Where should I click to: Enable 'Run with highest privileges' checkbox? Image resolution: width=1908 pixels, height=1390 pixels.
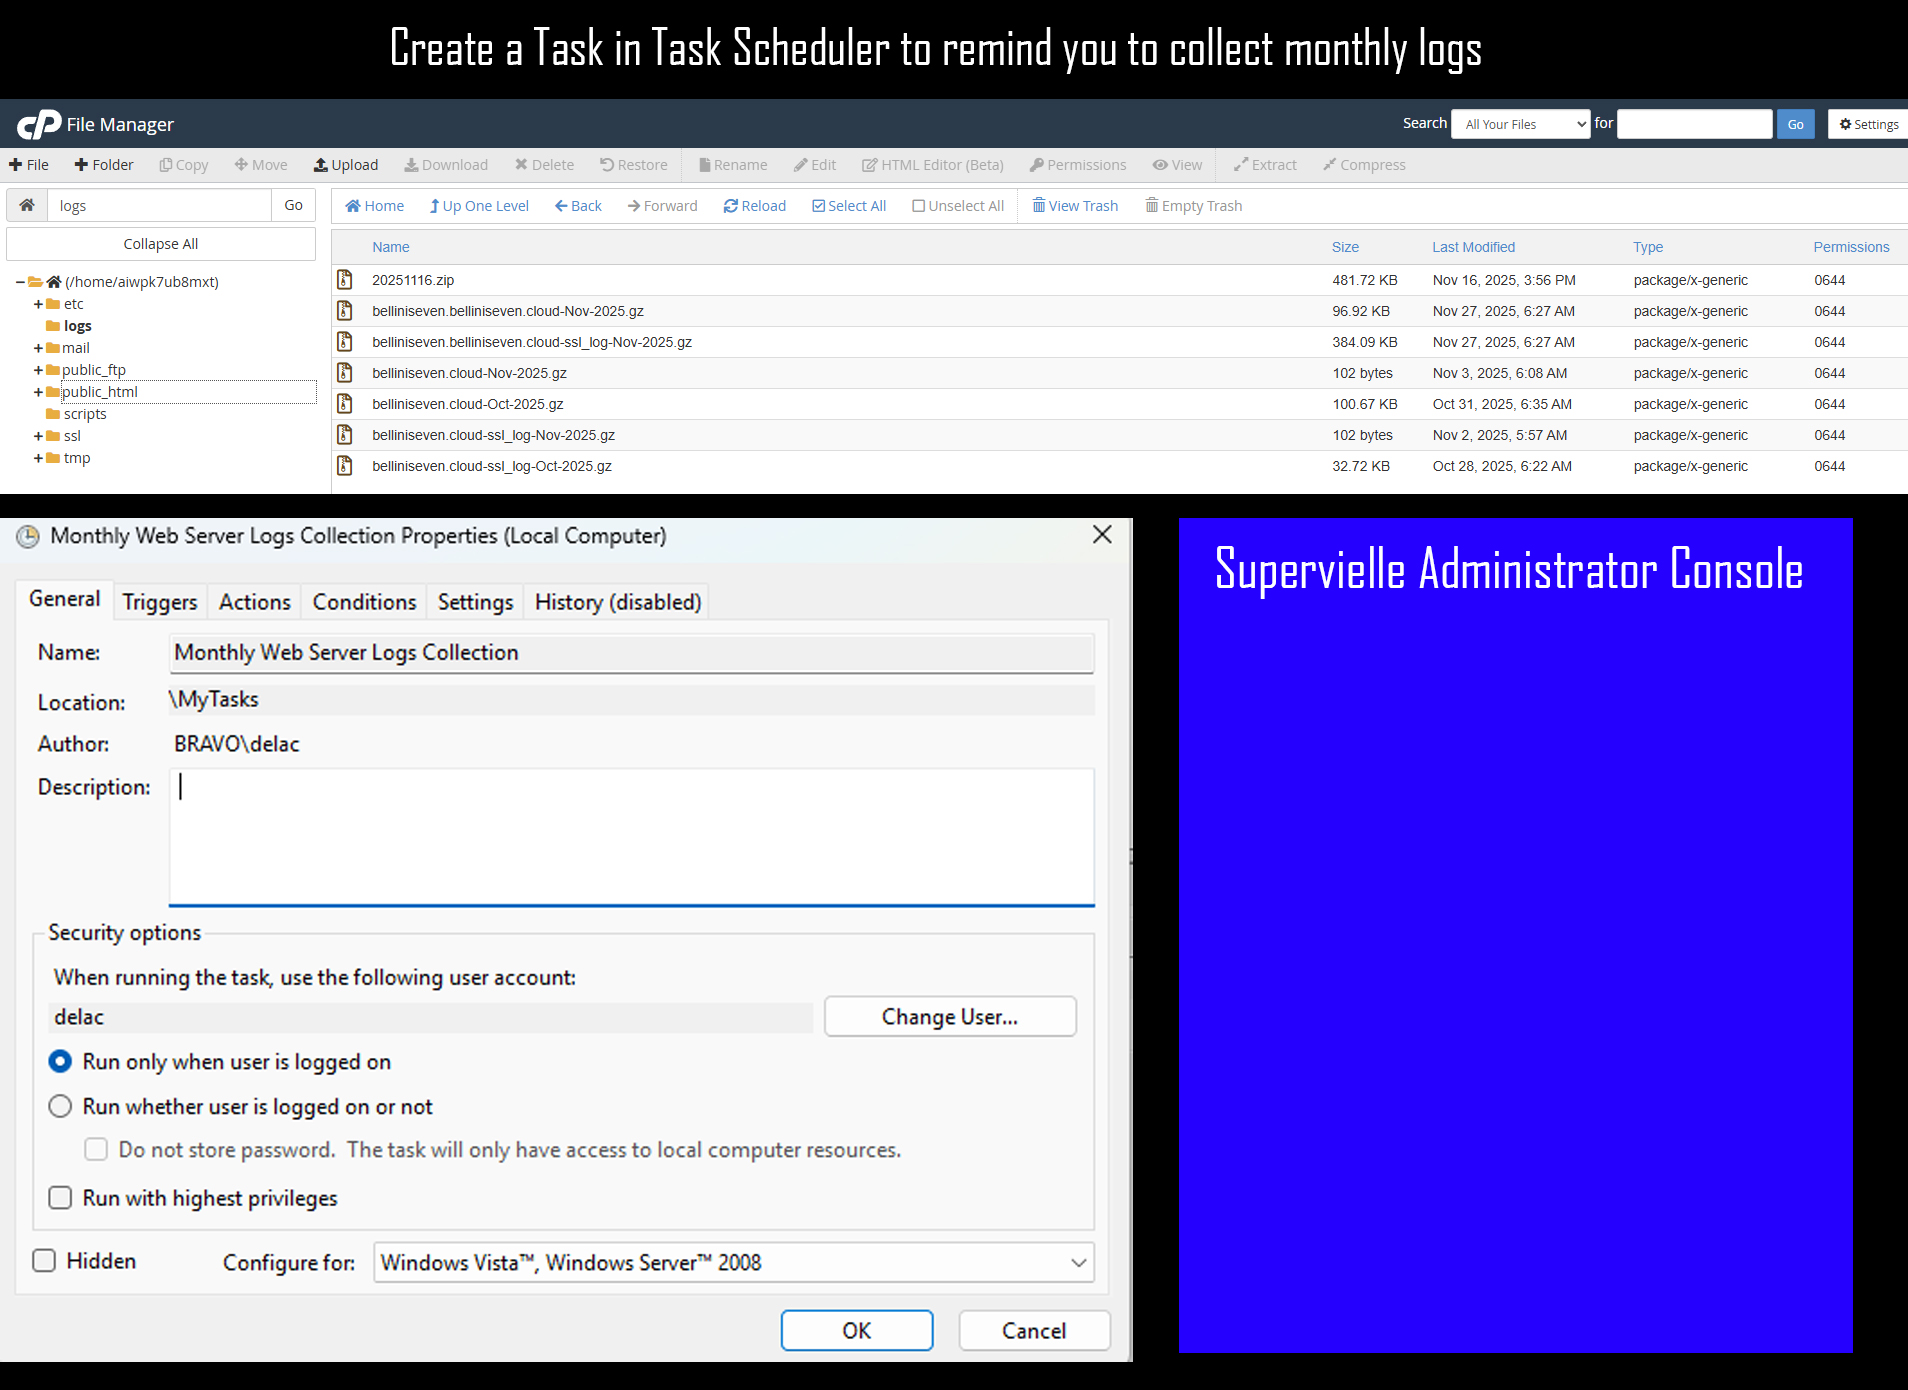coord(61,1198)
